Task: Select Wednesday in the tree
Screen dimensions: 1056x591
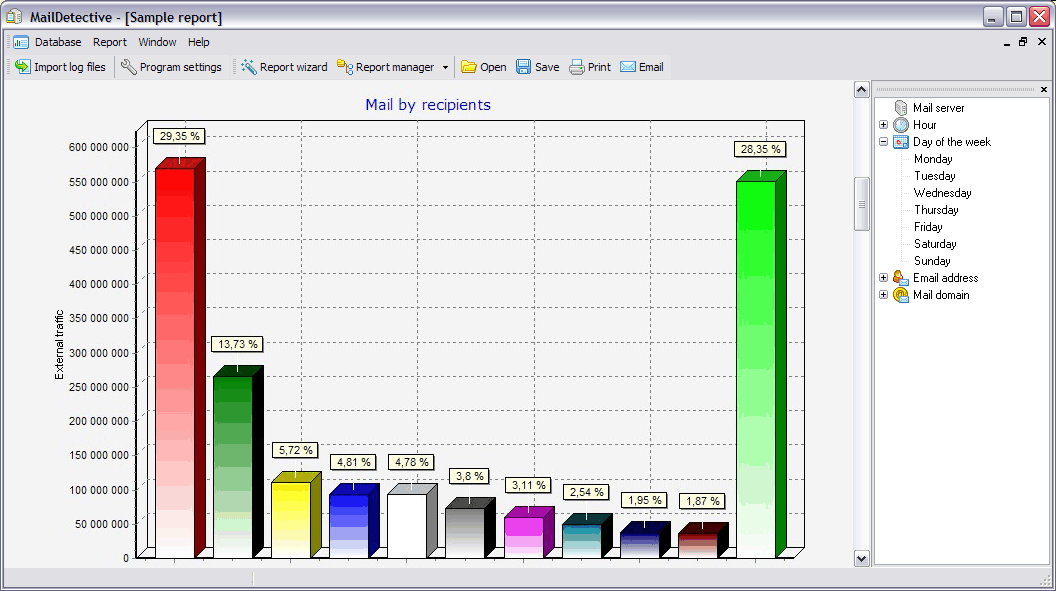Action: point(942,193)
